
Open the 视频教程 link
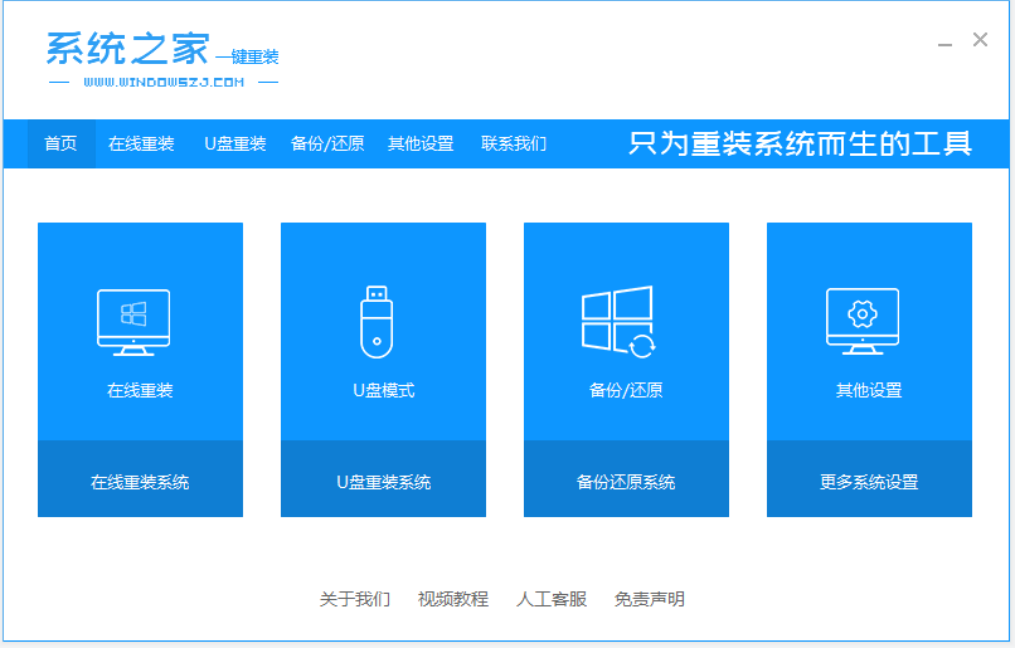(453, 600)
